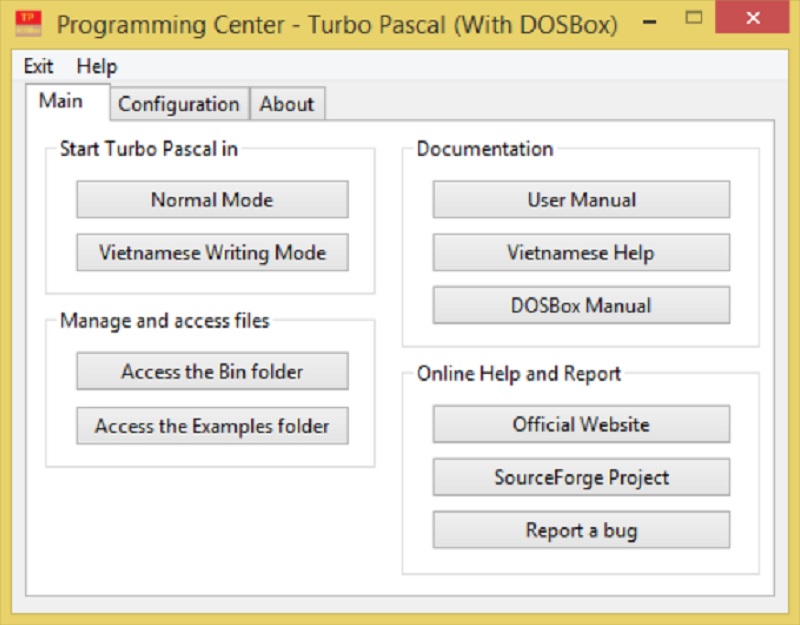Open the Bin folder

(x=212, y=371)
